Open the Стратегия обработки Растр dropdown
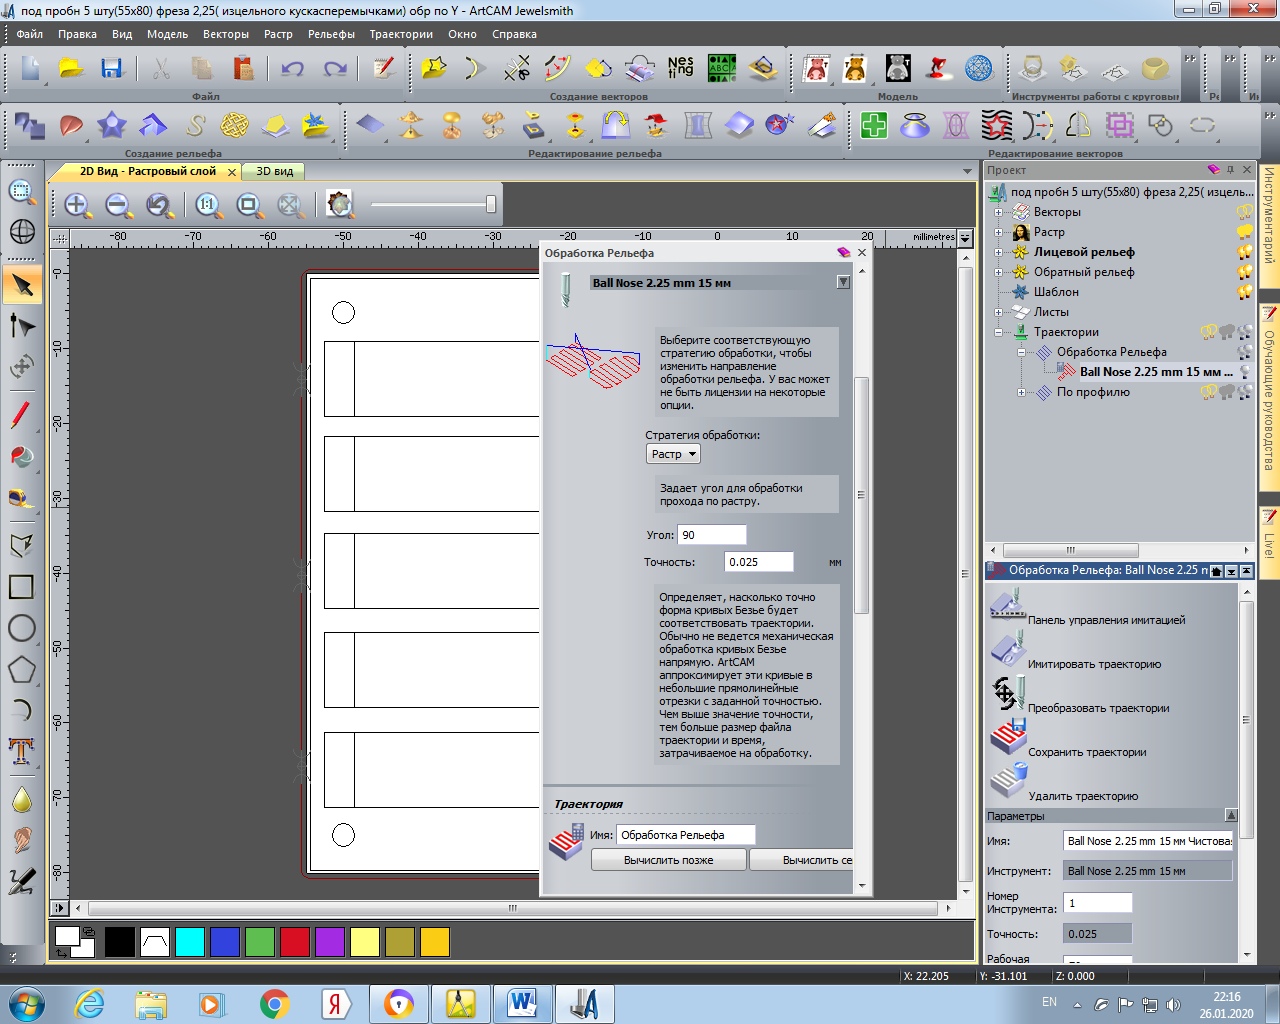This screenshot has height=1024, width=1280. pyautogui.click(x=673, y=454)
